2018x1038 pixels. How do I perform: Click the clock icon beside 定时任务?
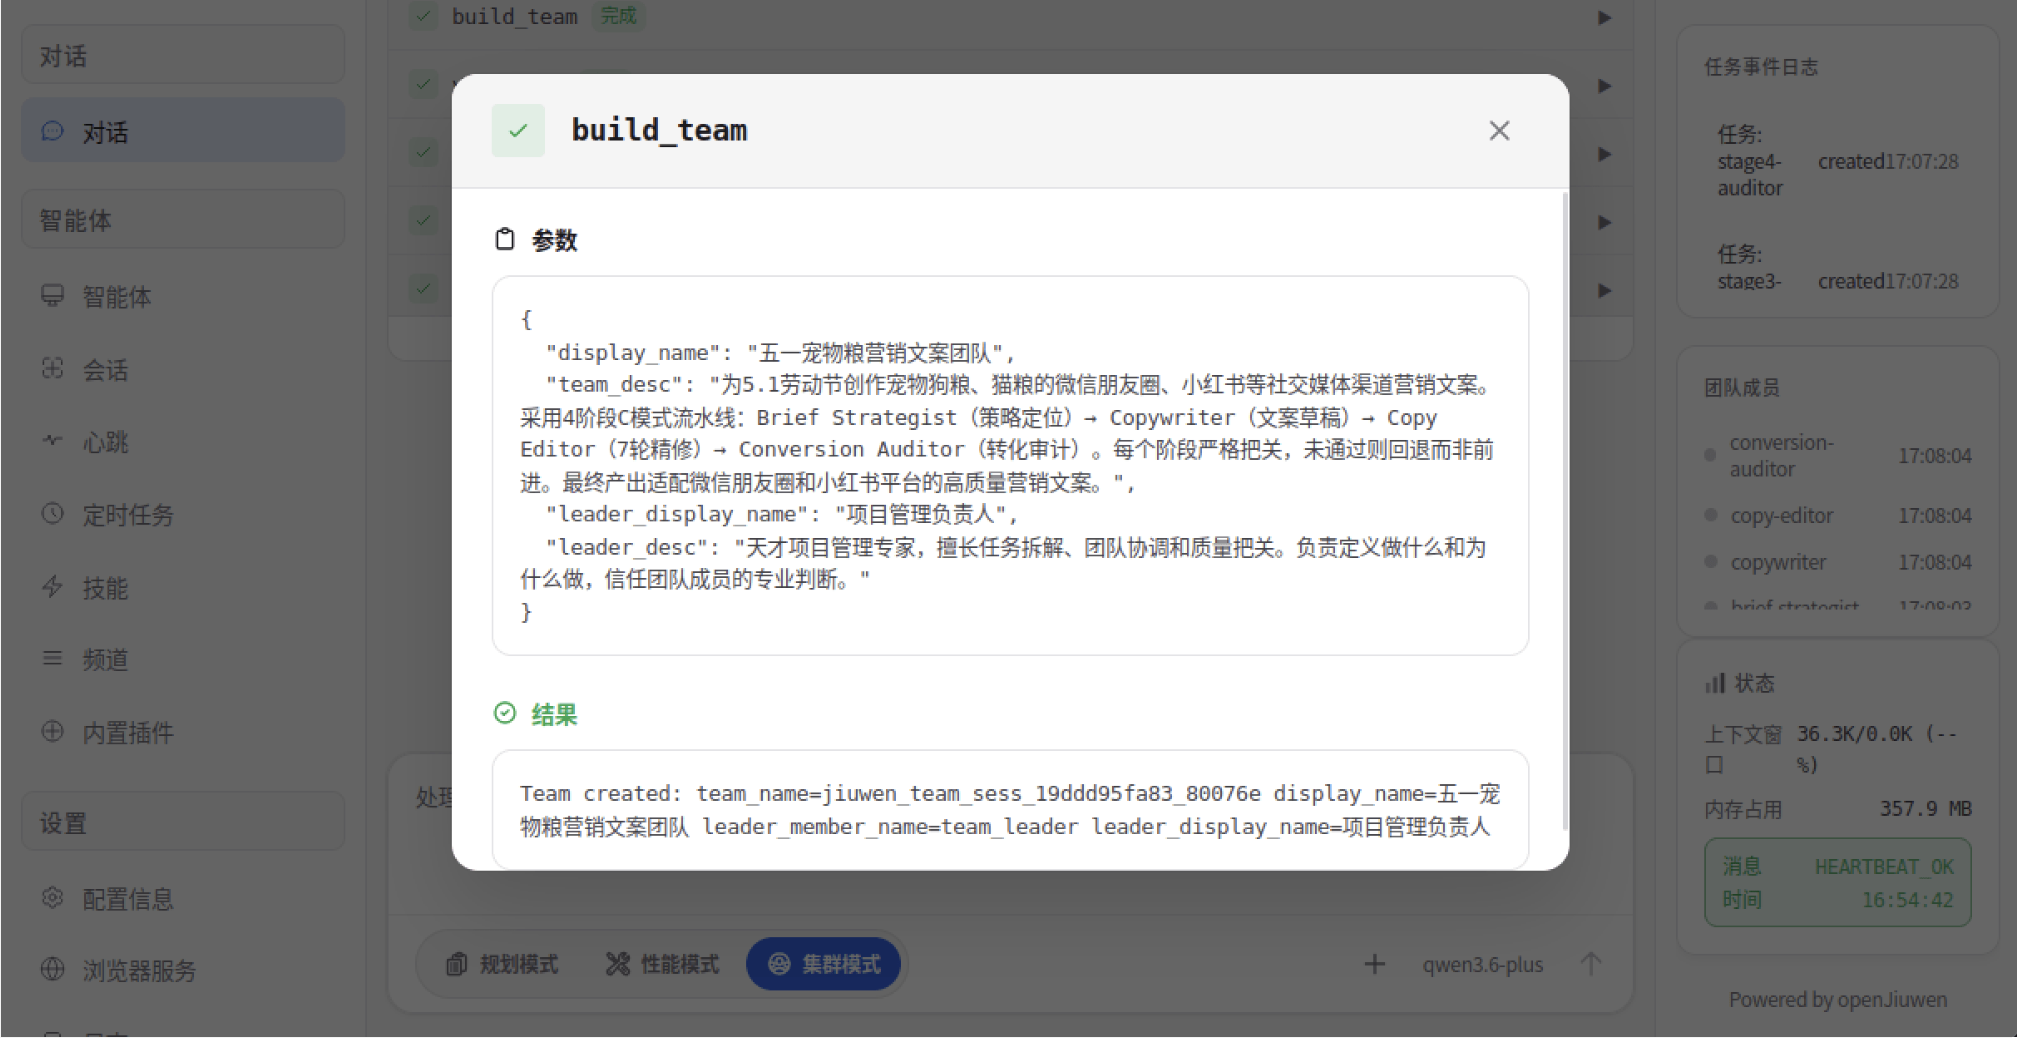coord(52,513)
